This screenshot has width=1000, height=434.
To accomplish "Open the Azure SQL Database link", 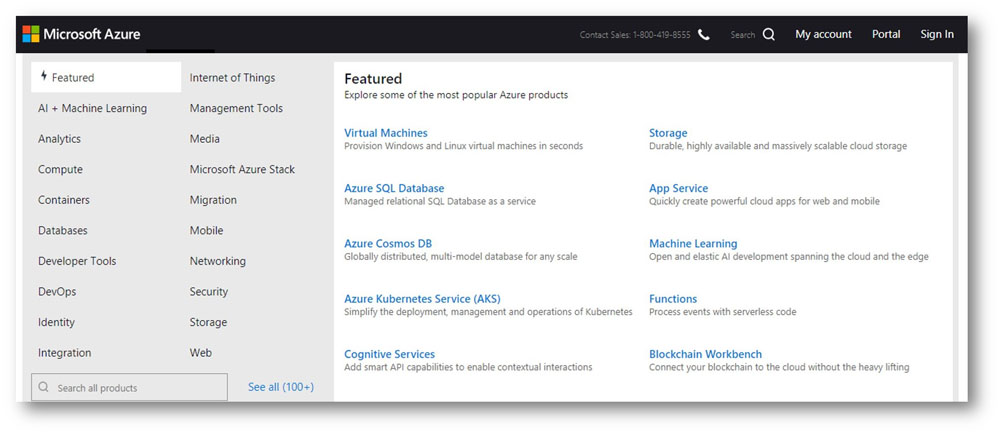I will (x=394, y=188).
